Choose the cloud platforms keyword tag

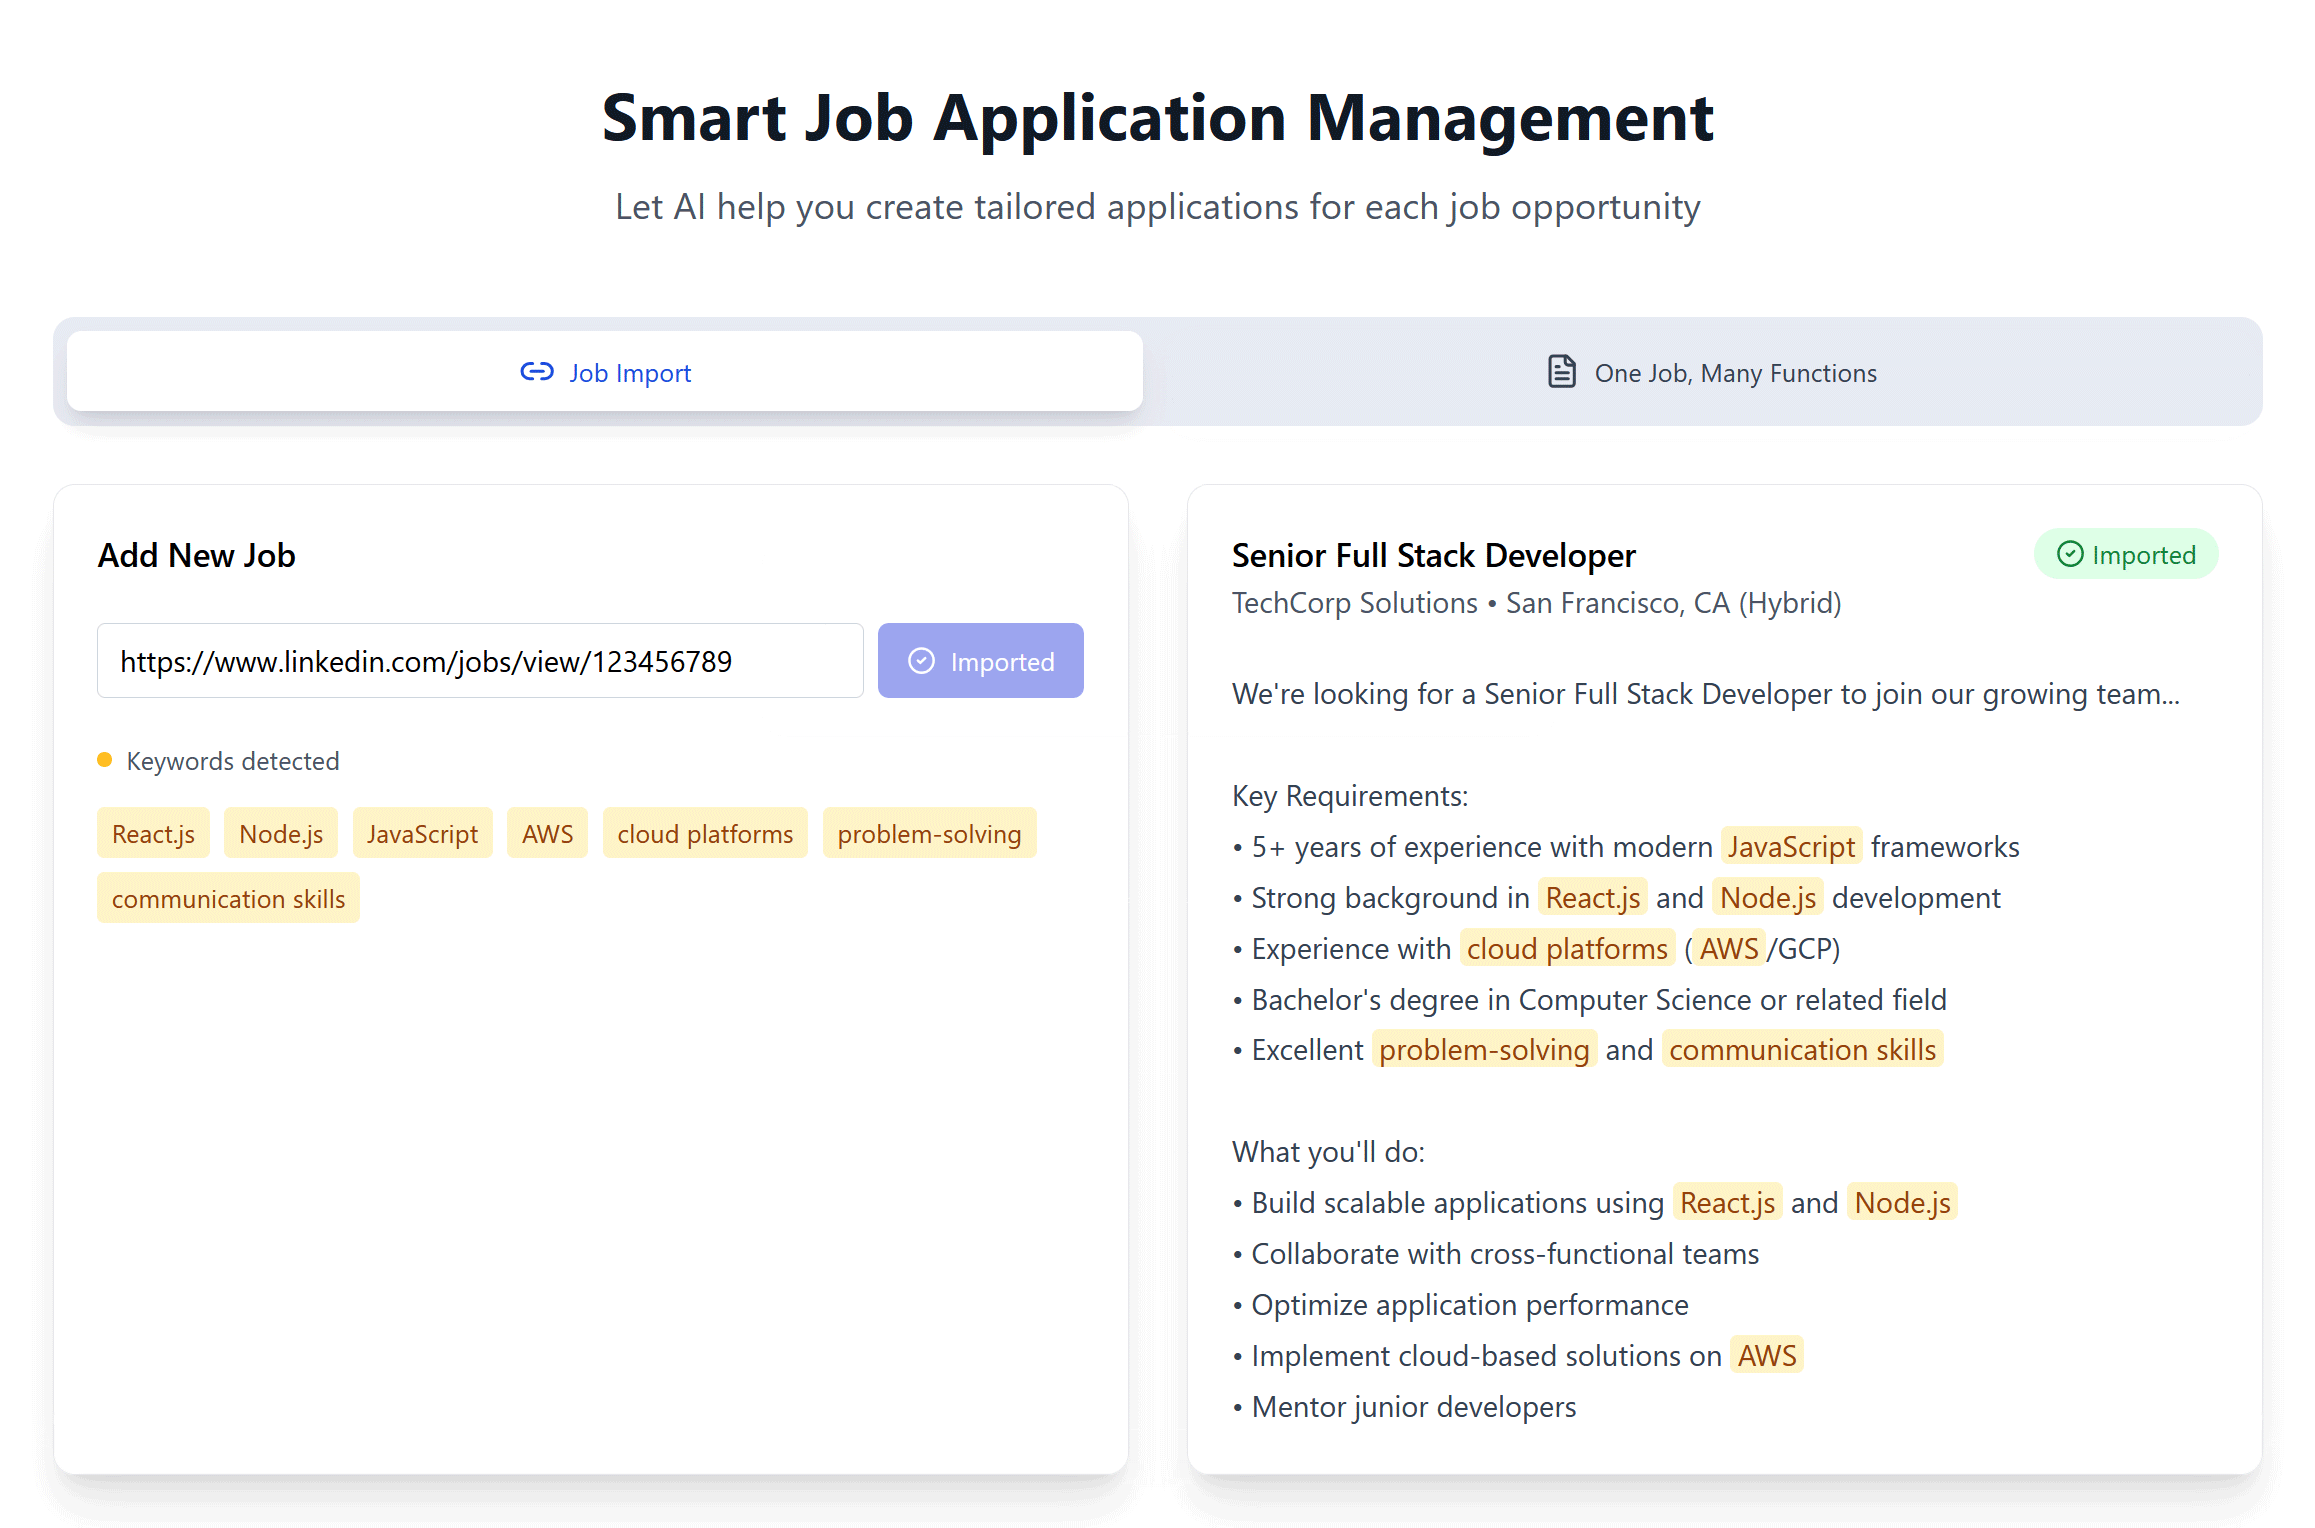[x=705, y=833]
